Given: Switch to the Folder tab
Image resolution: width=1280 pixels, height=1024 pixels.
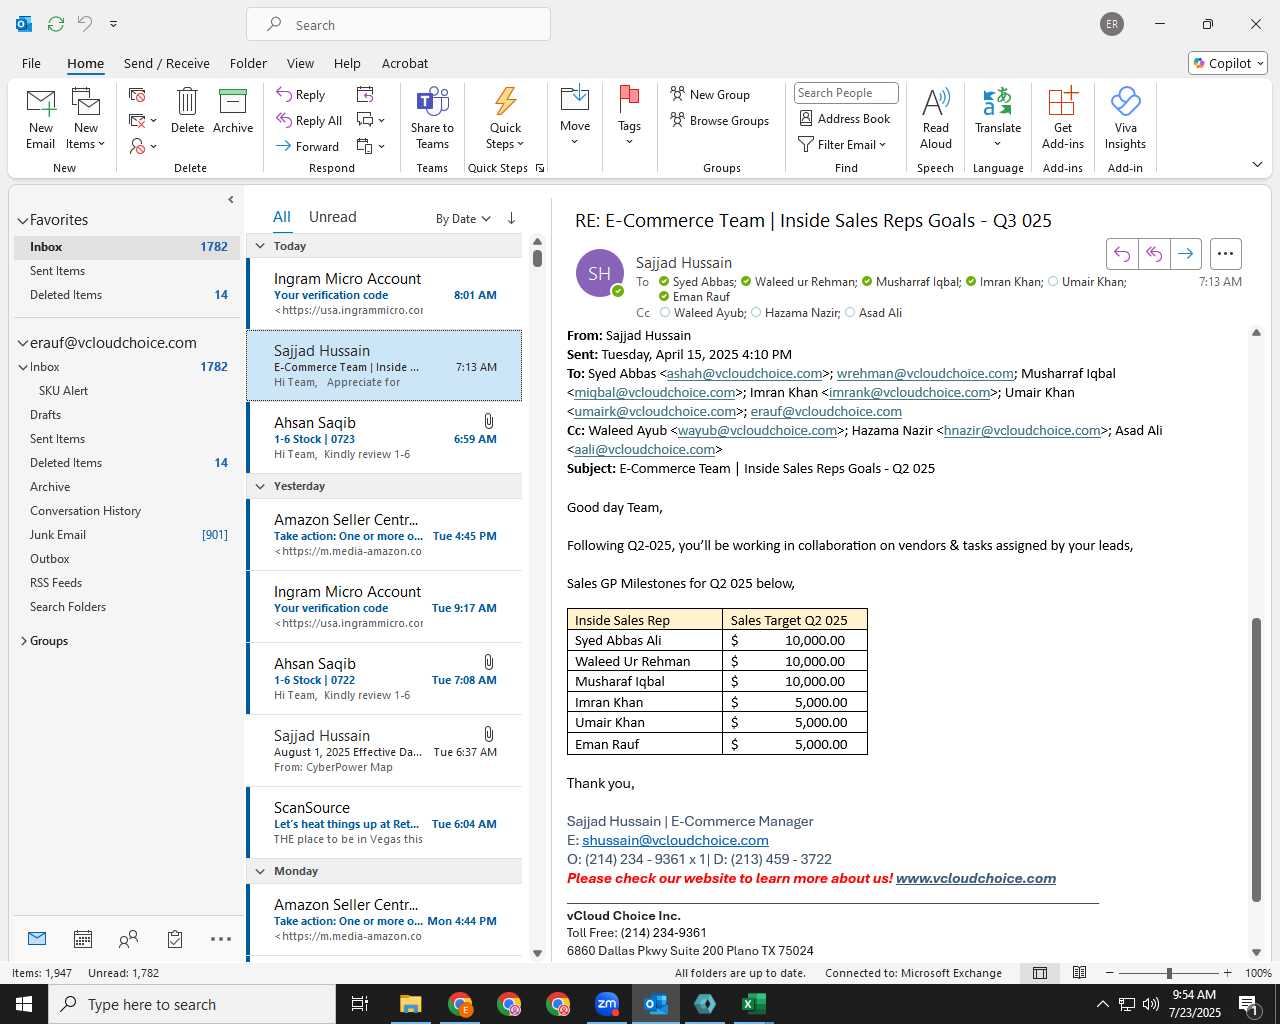Looking at the screenshot, I should click(x=248, y=63).
